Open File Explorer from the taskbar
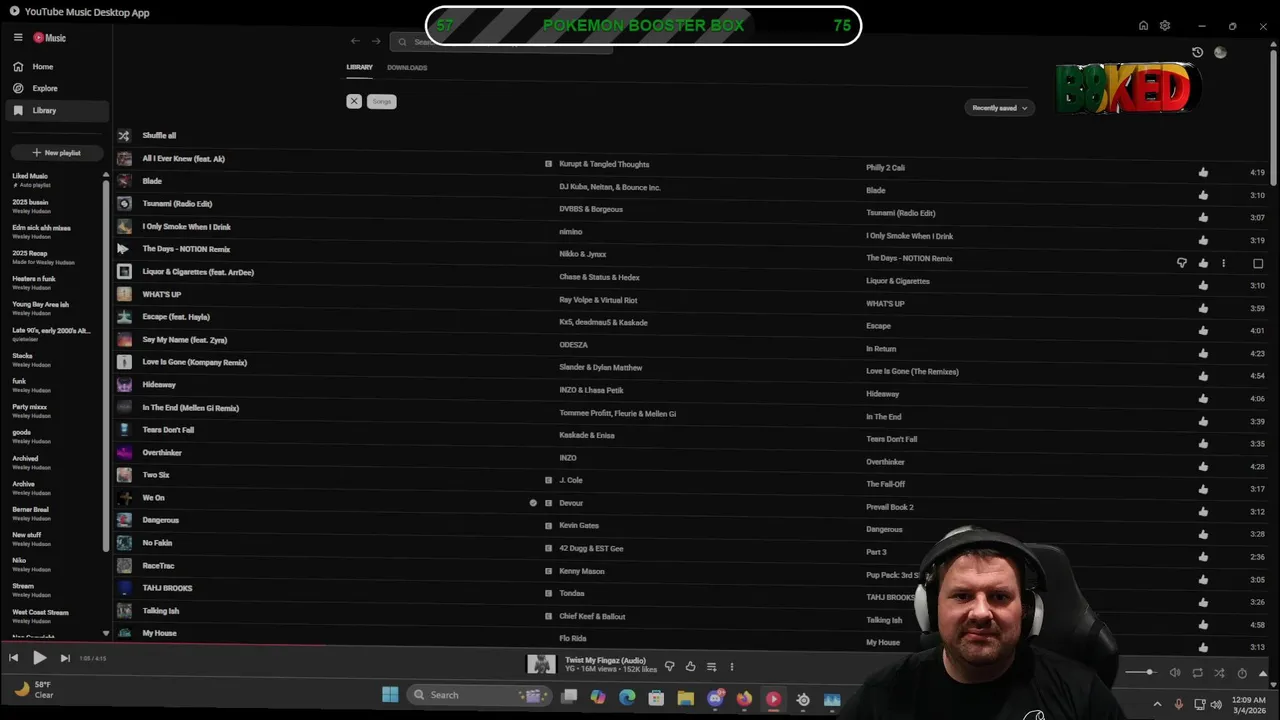1280x720 pixels. click(x=685, y=699)
